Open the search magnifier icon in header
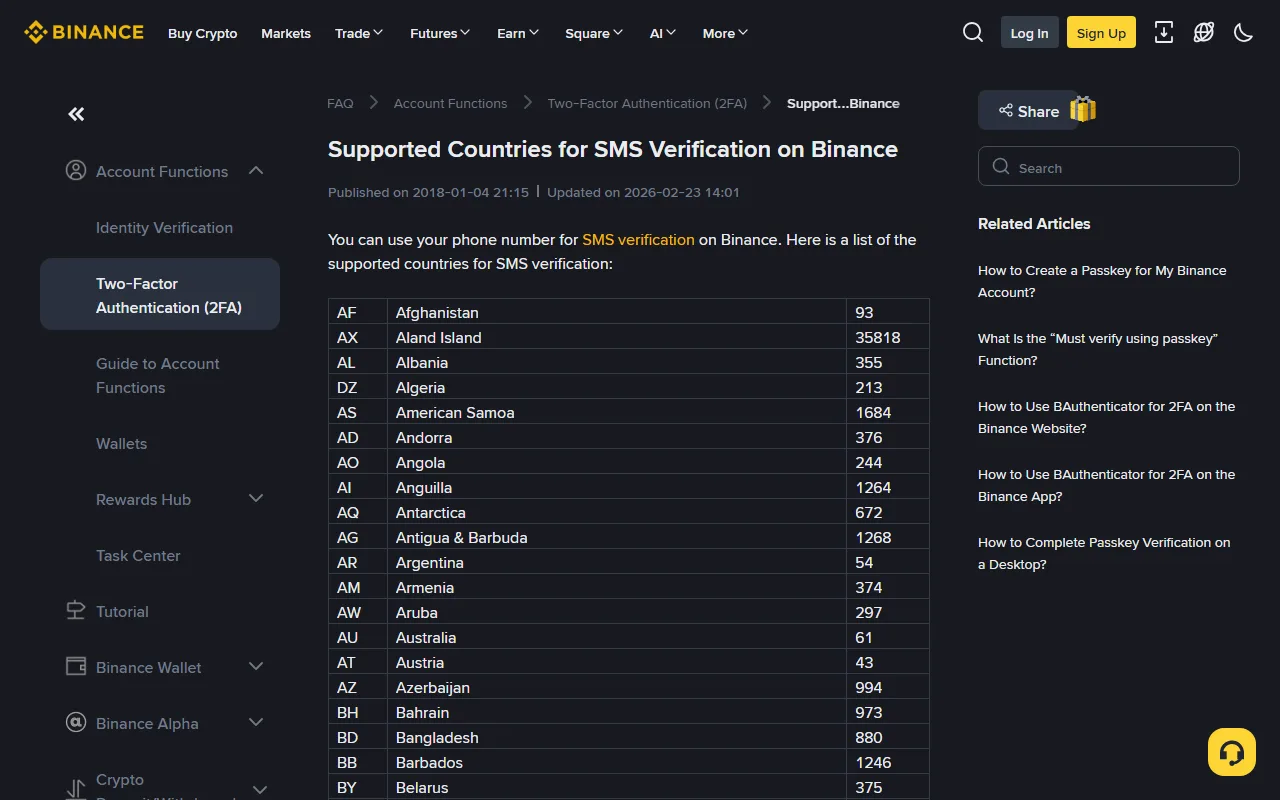Viewport: 1280px width, 800px height. [x=973, y=33]
